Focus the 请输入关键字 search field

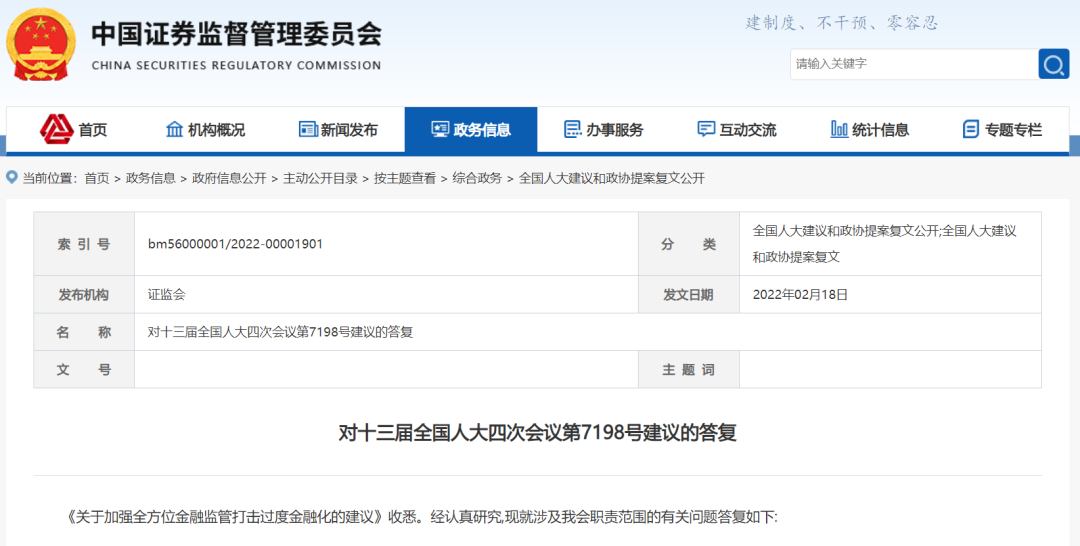914,64
